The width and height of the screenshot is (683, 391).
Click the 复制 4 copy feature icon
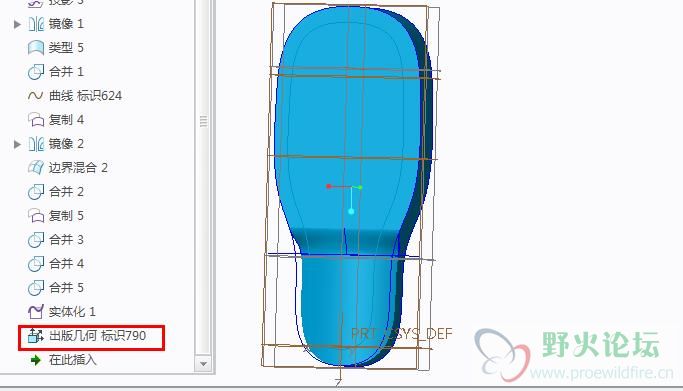(36, 120)
